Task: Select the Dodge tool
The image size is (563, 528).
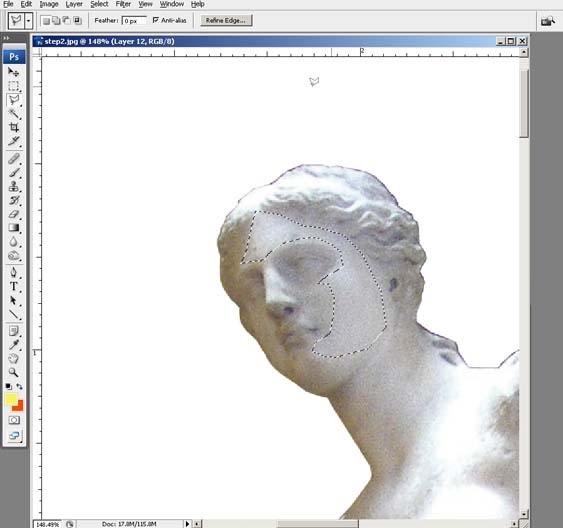Action: click(14, 256)
